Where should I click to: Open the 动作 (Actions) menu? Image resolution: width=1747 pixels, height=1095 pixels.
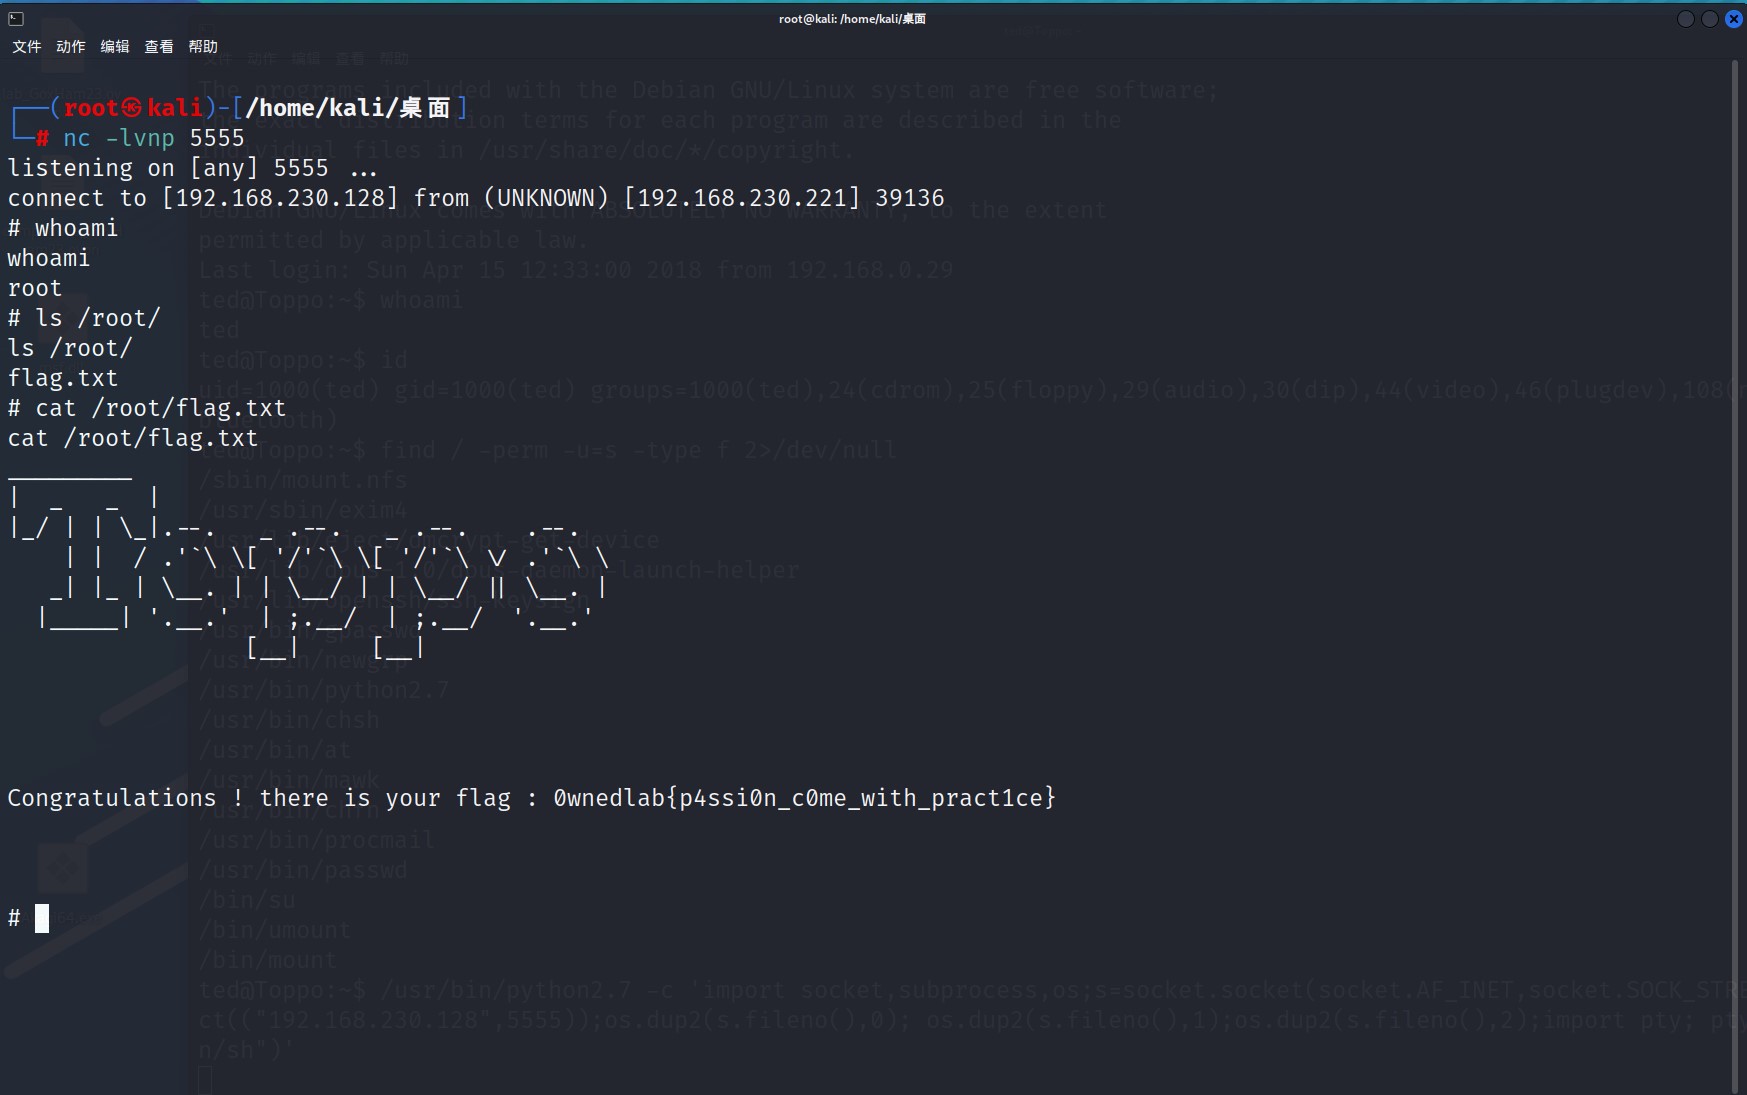coord(71,47)
